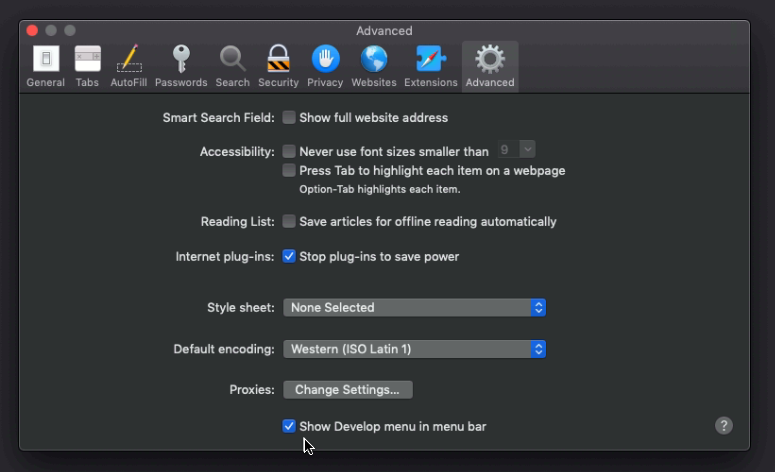Select the Search magnifying glass pane
This screenshot has width=775, height=472.
232,66
